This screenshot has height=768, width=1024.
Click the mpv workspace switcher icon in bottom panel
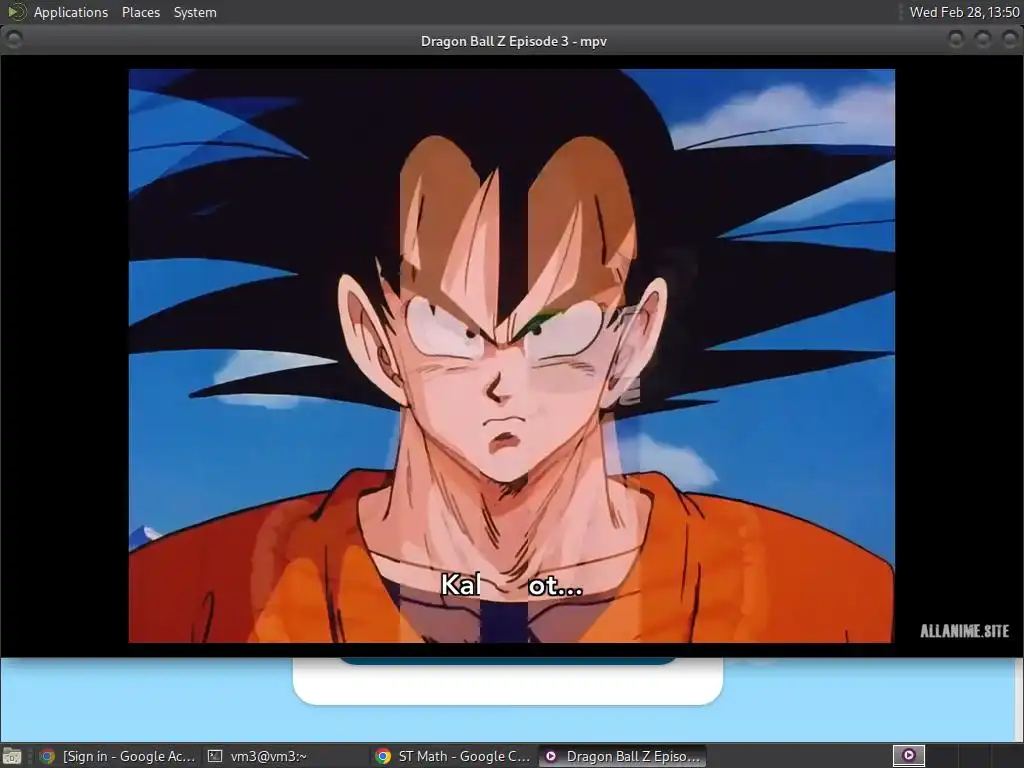pyautogui.click(x=908, y=756)
